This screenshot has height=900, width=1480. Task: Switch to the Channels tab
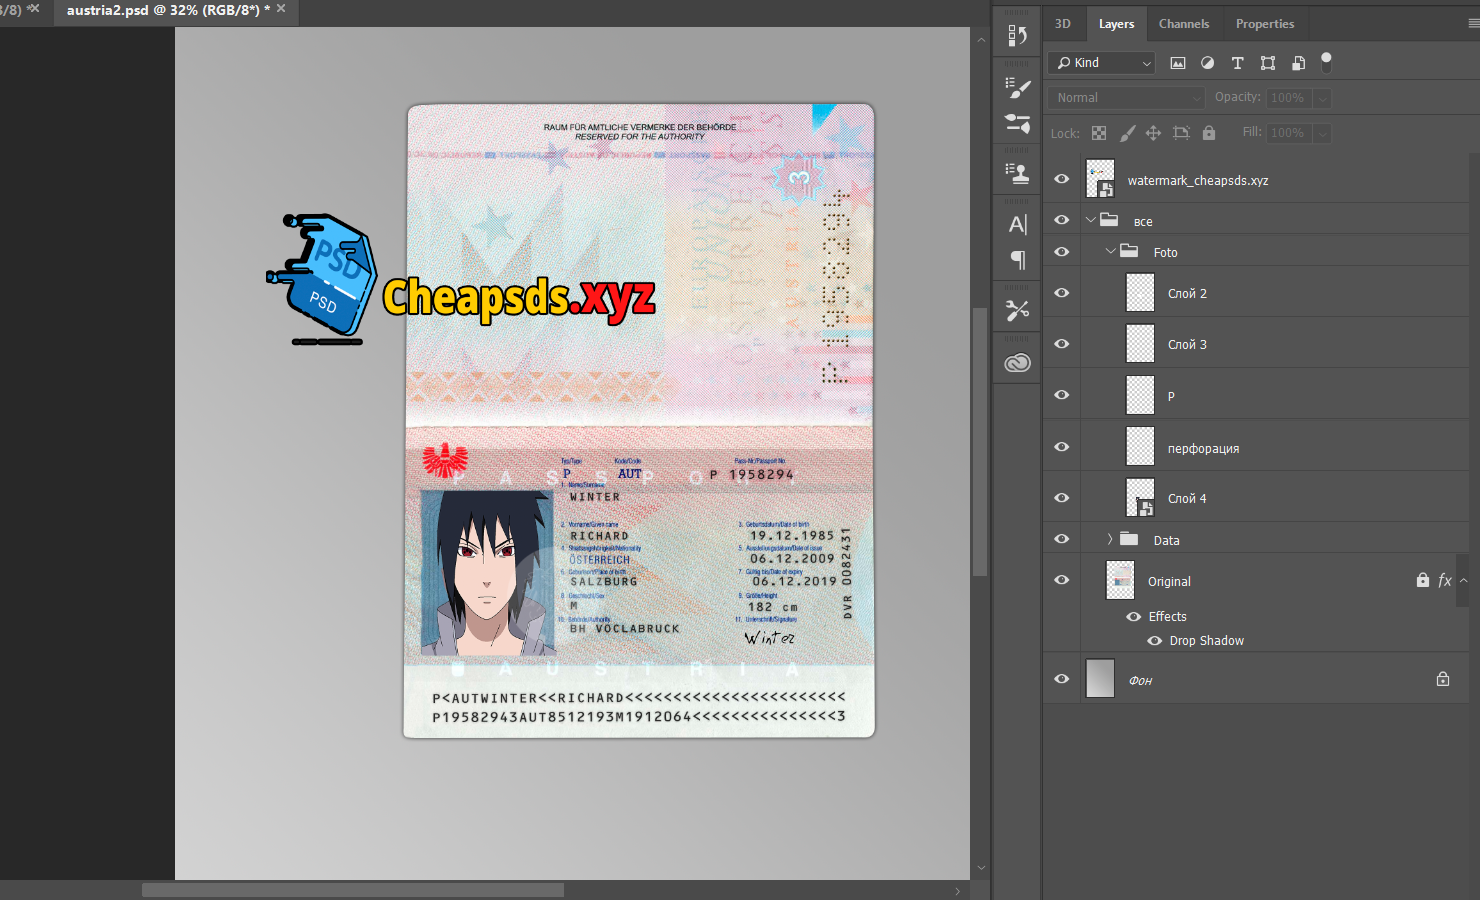[x=1184, y=24]
